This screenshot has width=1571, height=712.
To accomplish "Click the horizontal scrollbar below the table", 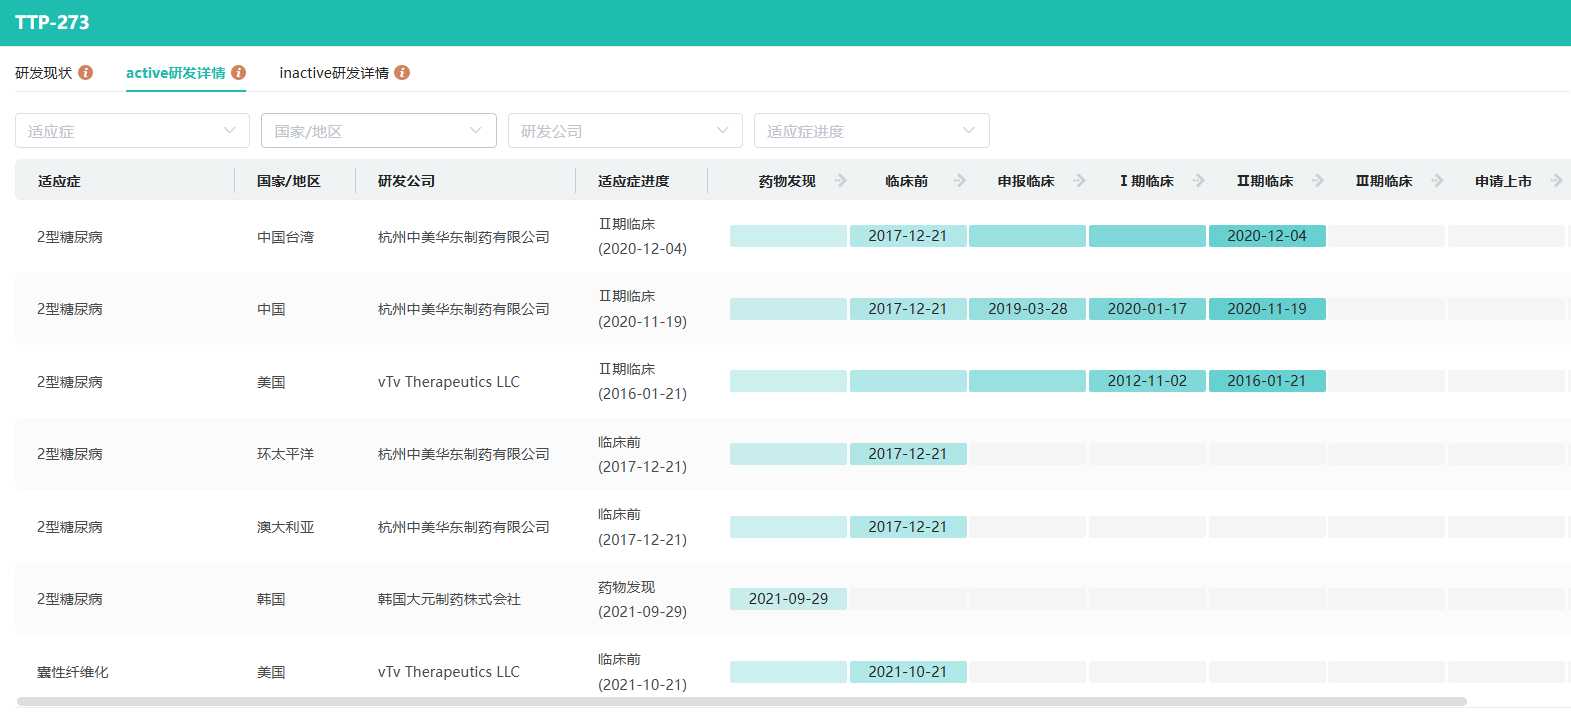I will [742, 702].
